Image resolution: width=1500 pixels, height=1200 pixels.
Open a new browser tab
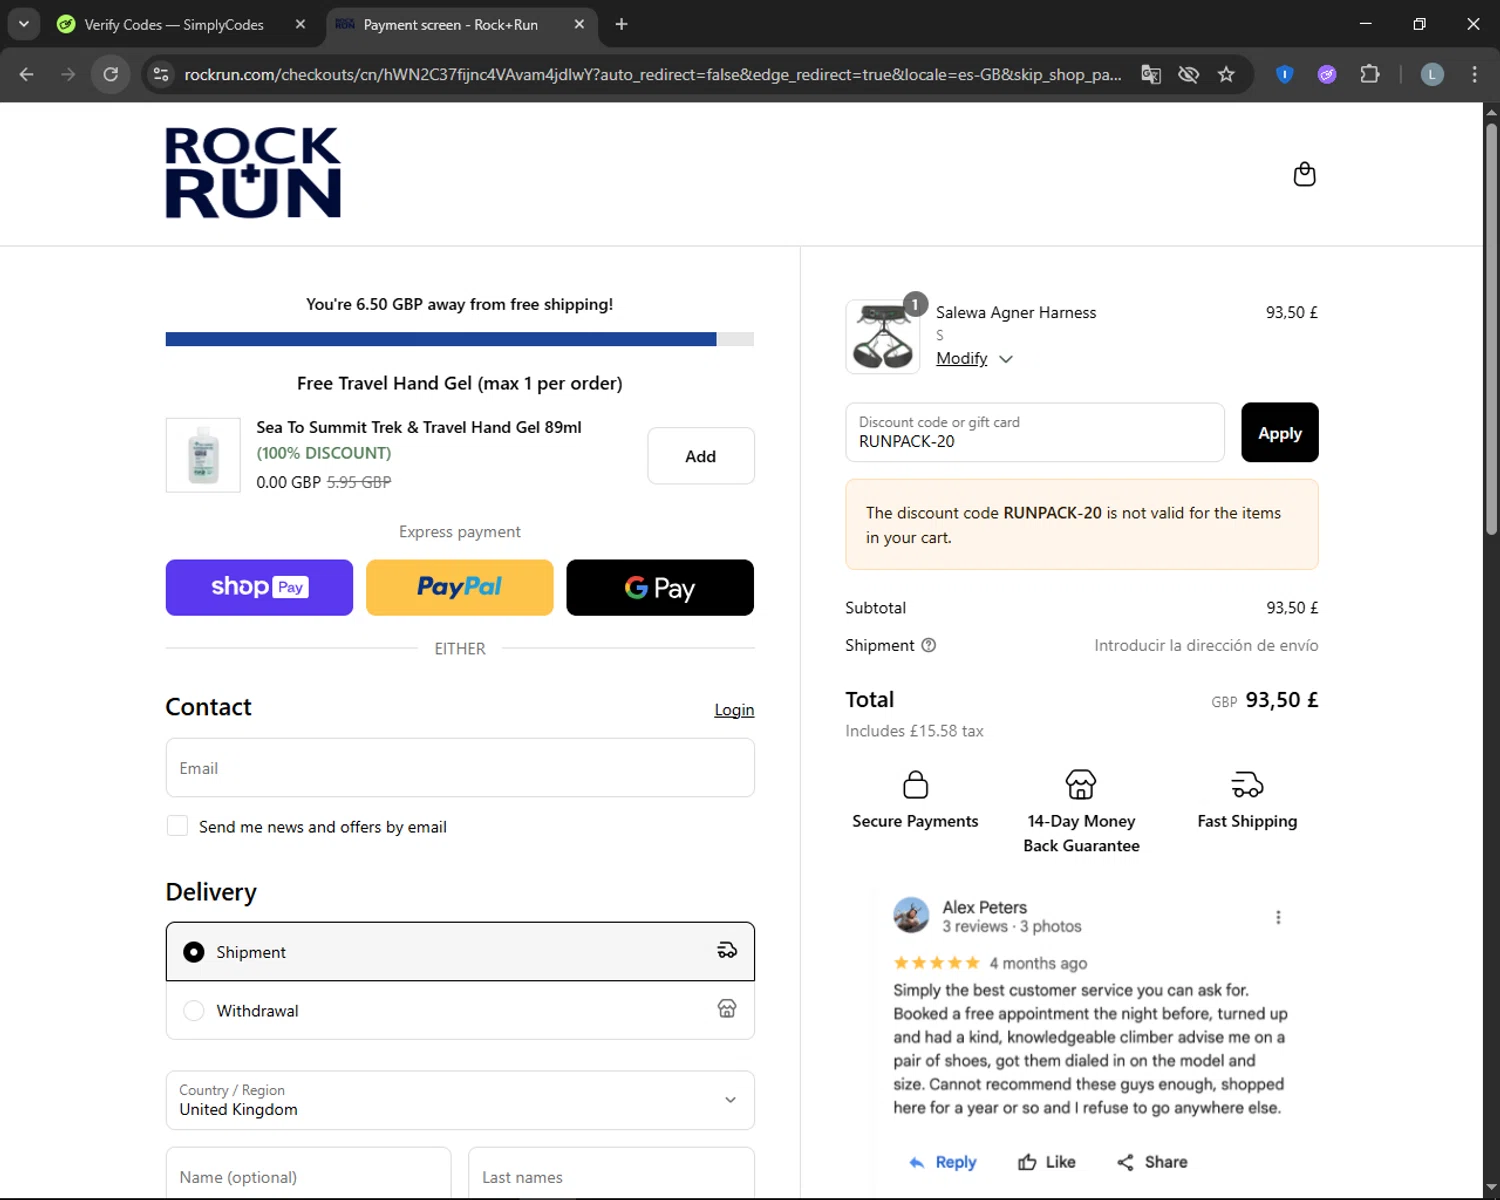(x=621, y=24)
